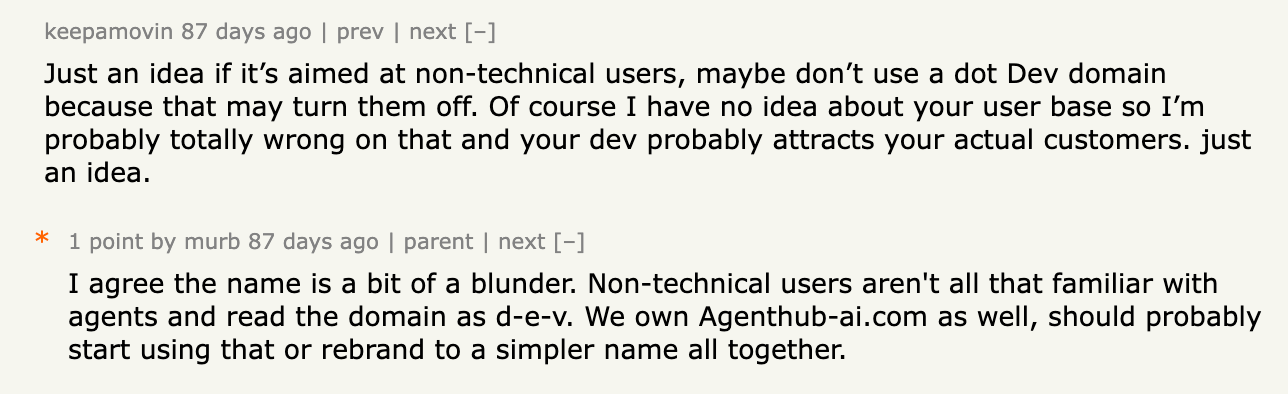
Task: Click next in keepamovin's comment header
Action: [x=432, y=32]
